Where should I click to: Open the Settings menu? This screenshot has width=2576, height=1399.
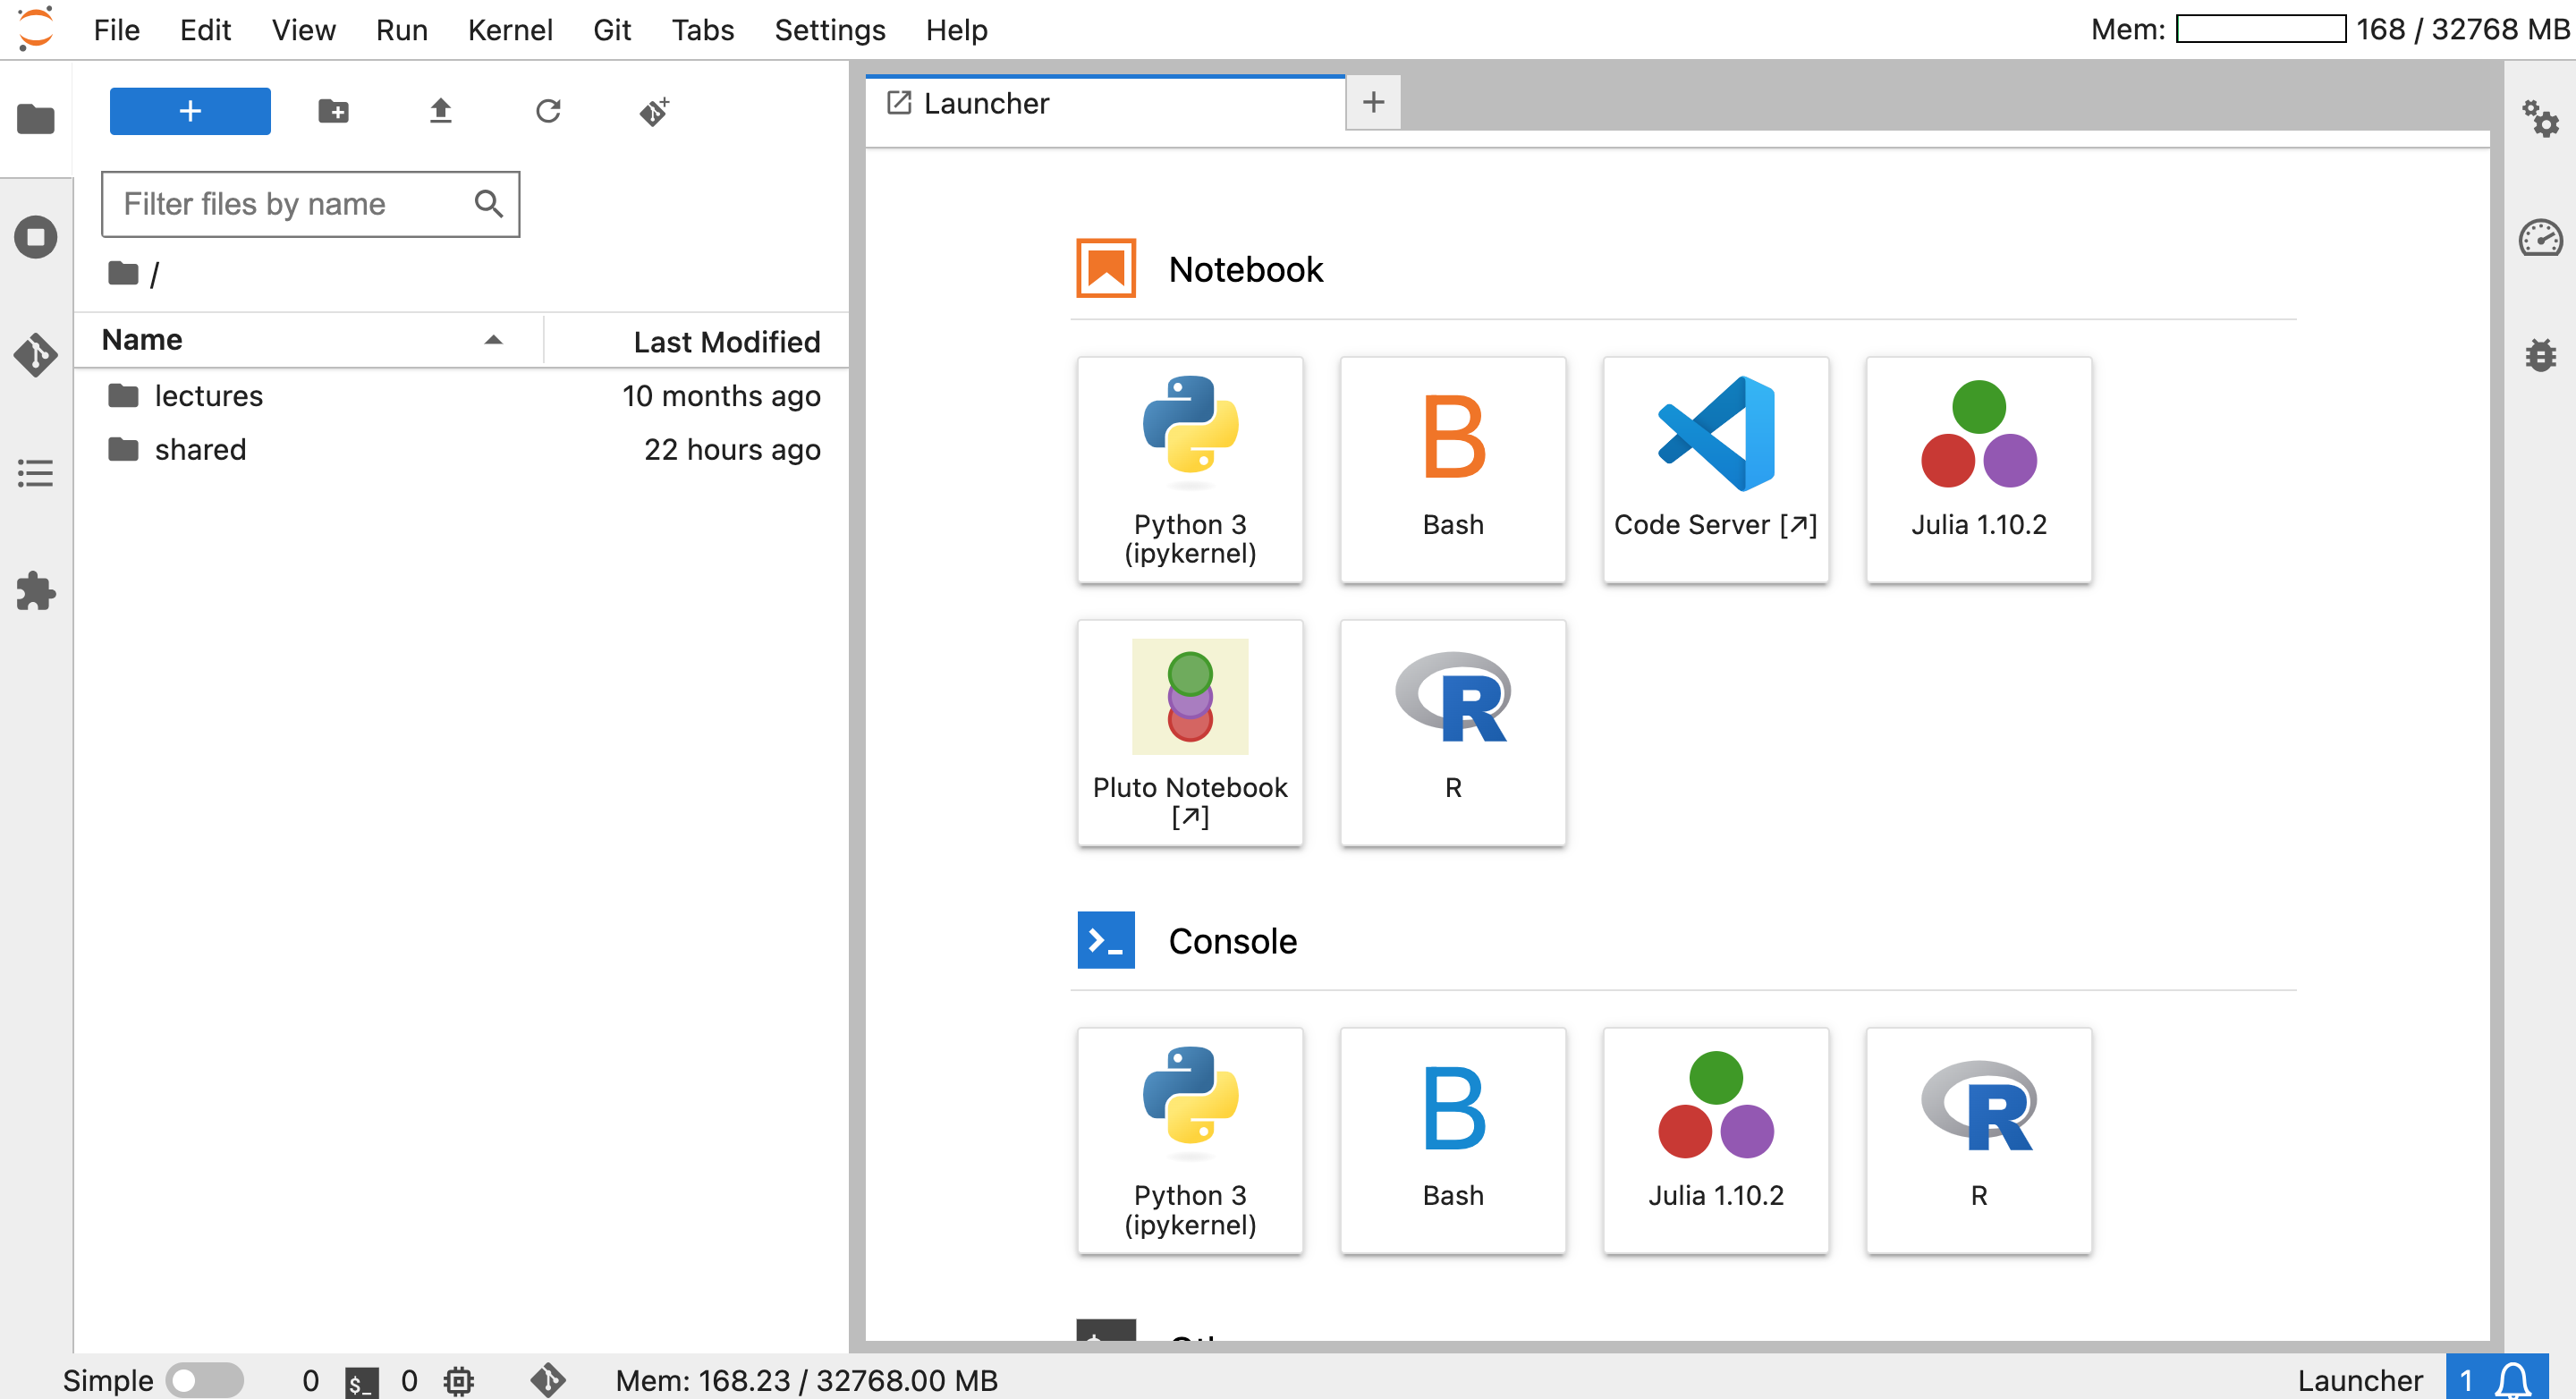pos(829,30)
